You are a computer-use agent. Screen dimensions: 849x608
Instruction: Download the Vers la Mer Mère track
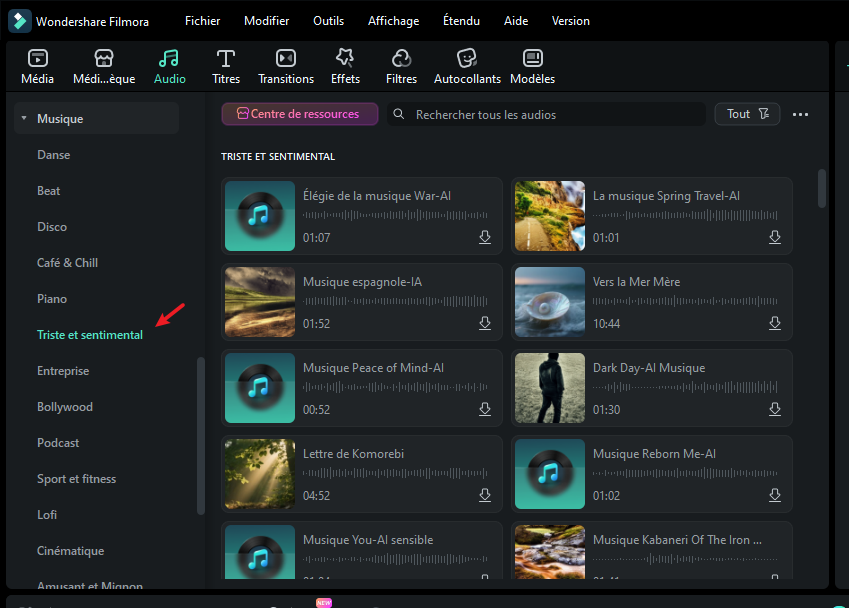point(775,324)
